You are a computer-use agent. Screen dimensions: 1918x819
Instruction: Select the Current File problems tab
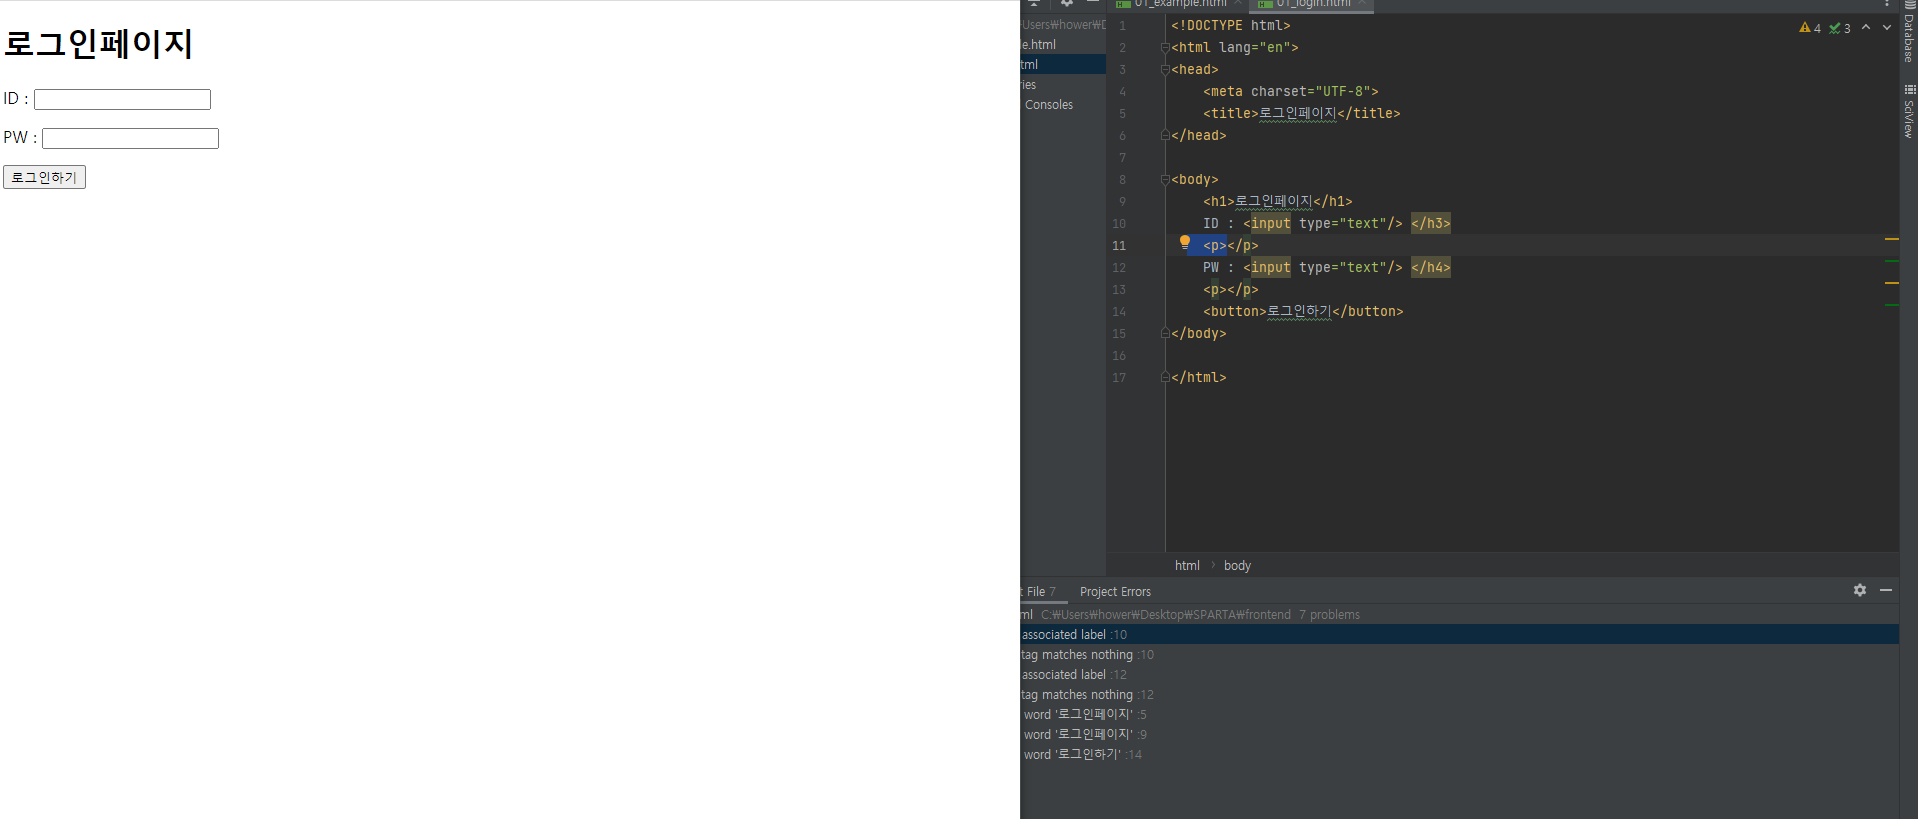[x=1040, y=592]
